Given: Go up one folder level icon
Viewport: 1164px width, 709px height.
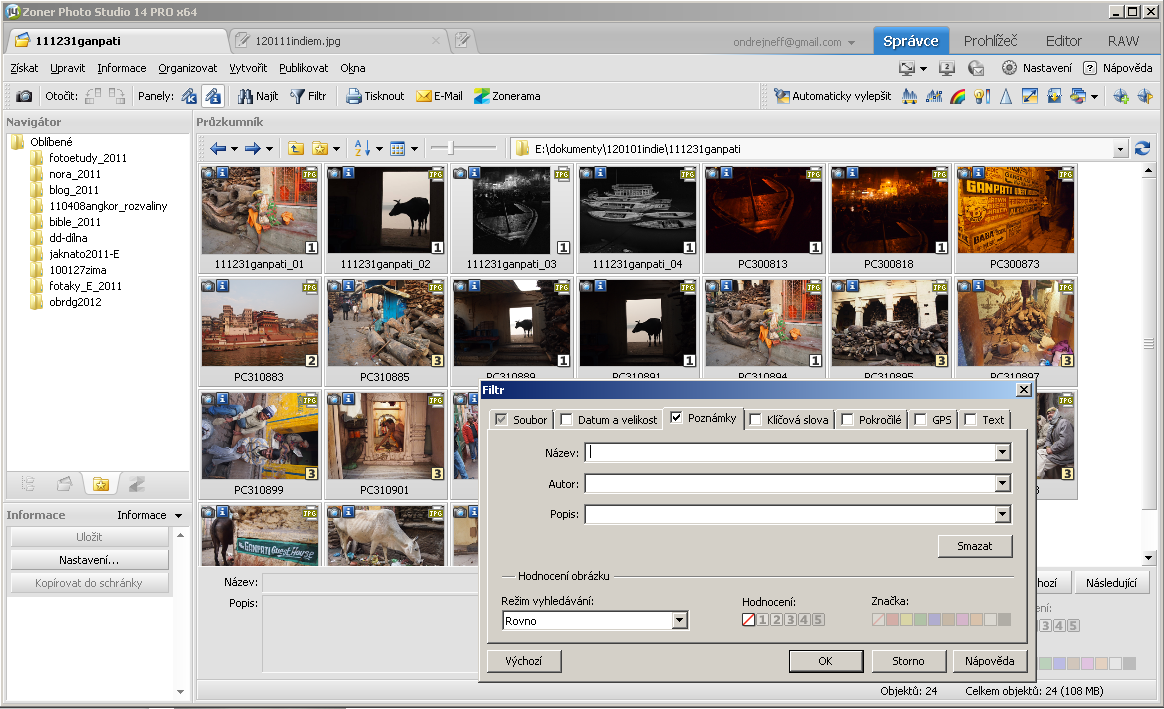Looking at the screenshot, I should click(x=296, y=149).
